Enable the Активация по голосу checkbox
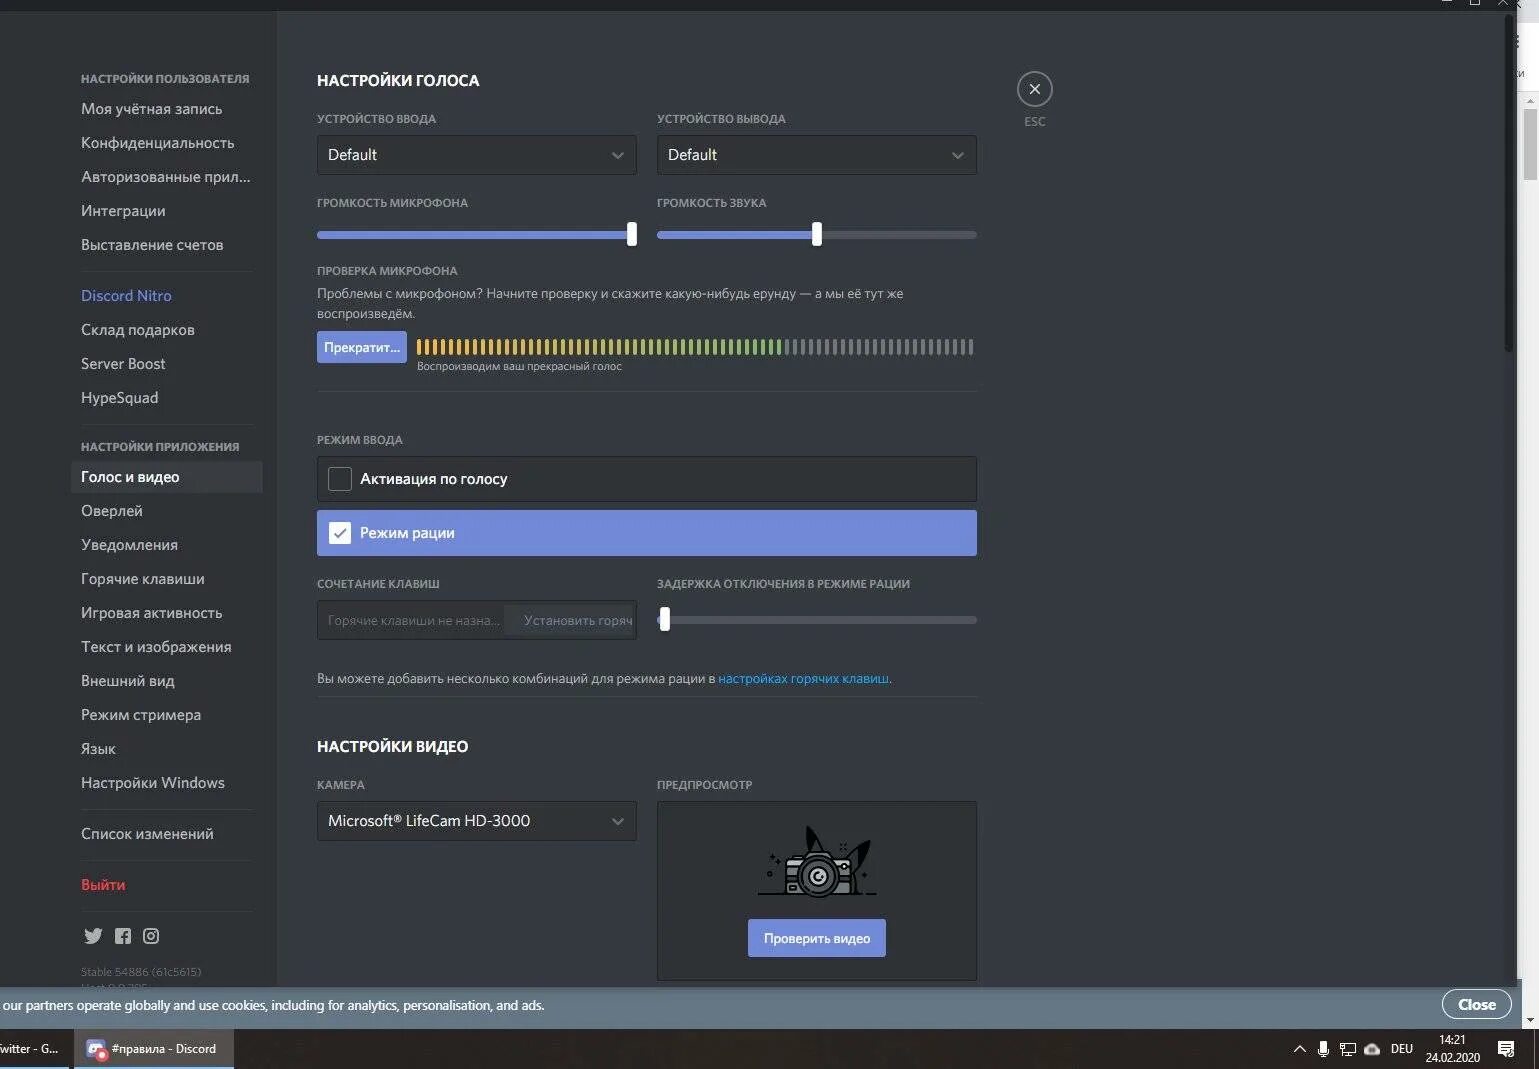Image resolution: width=1539 pixels, height=1069 pixels. pos(340,479)
